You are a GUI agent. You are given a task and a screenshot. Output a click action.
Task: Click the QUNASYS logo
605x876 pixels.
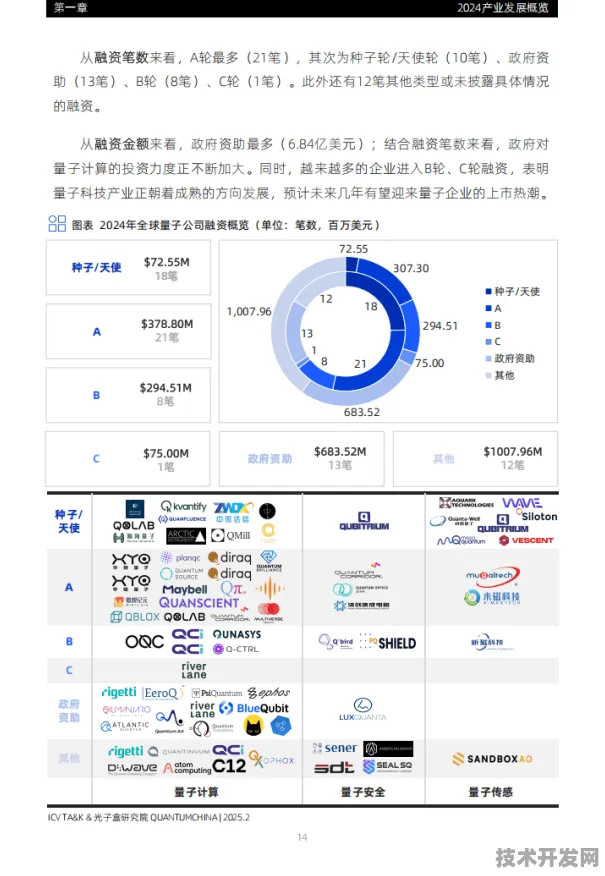pyautogui.click(x=237, y=635)
